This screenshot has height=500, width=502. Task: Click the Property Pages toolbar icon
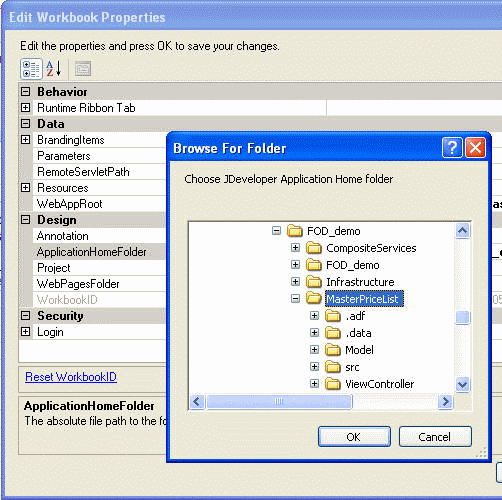[83, 69]
